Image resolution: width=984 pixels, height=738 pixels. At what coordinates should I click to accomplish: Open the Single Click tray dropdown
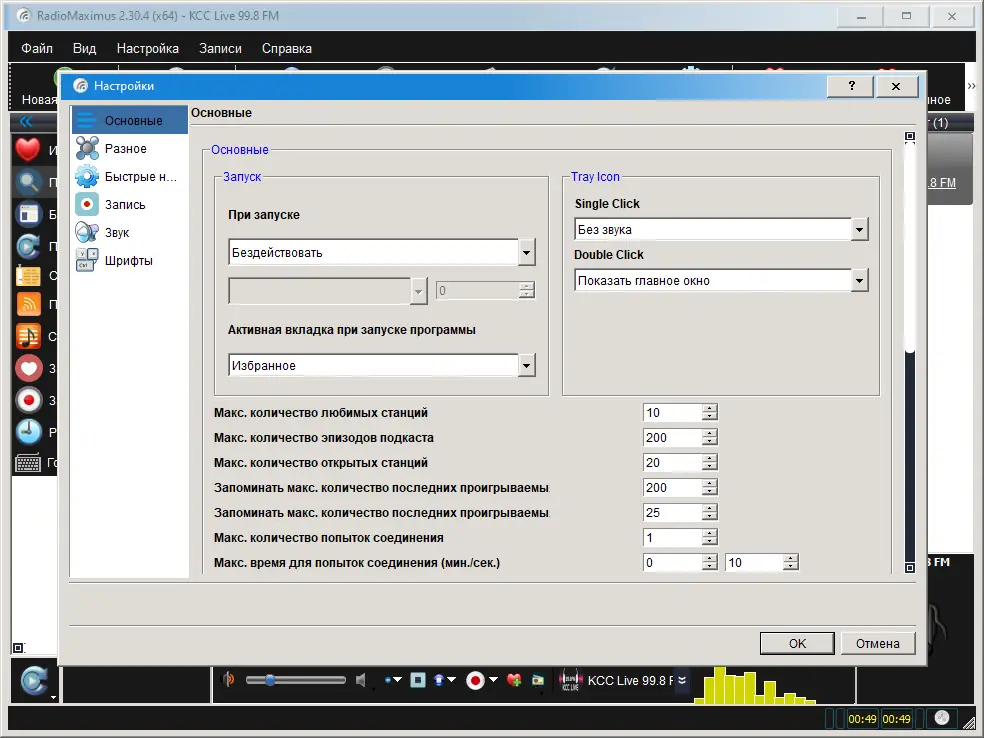(858, 230)
